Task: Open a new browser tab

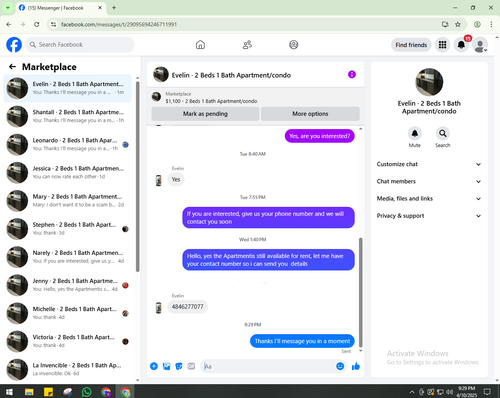Action: click(x=114, y=8)
